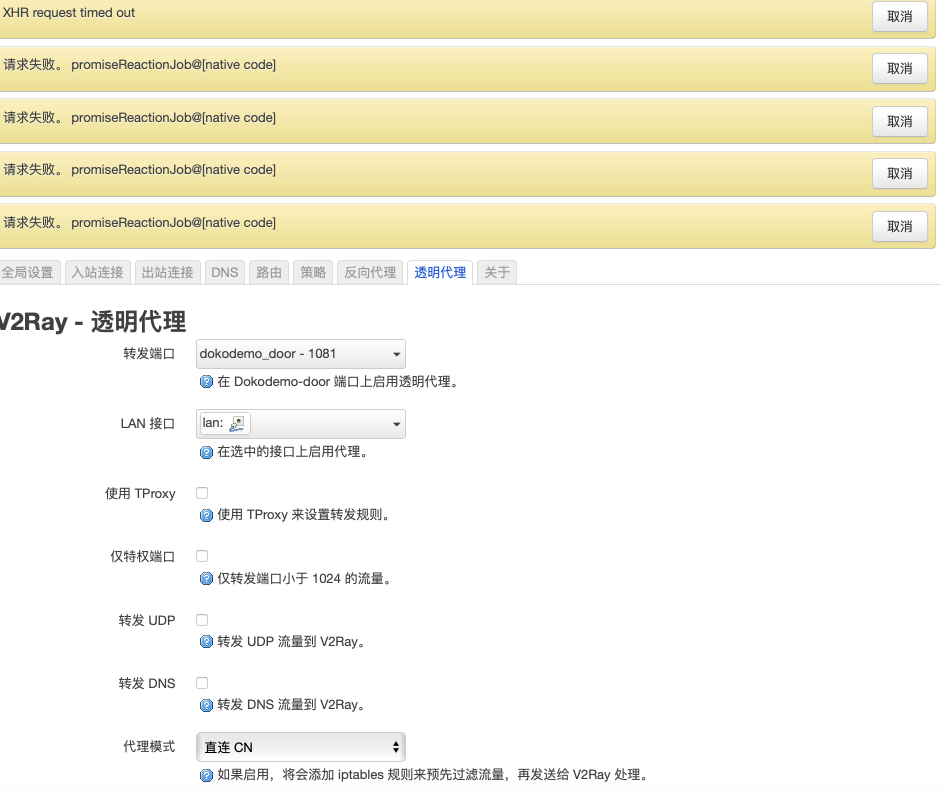The height and width of the screenshot is (789, 946).
Task: Click the lan: interface badge in dropdown
Action: point(225,423)
